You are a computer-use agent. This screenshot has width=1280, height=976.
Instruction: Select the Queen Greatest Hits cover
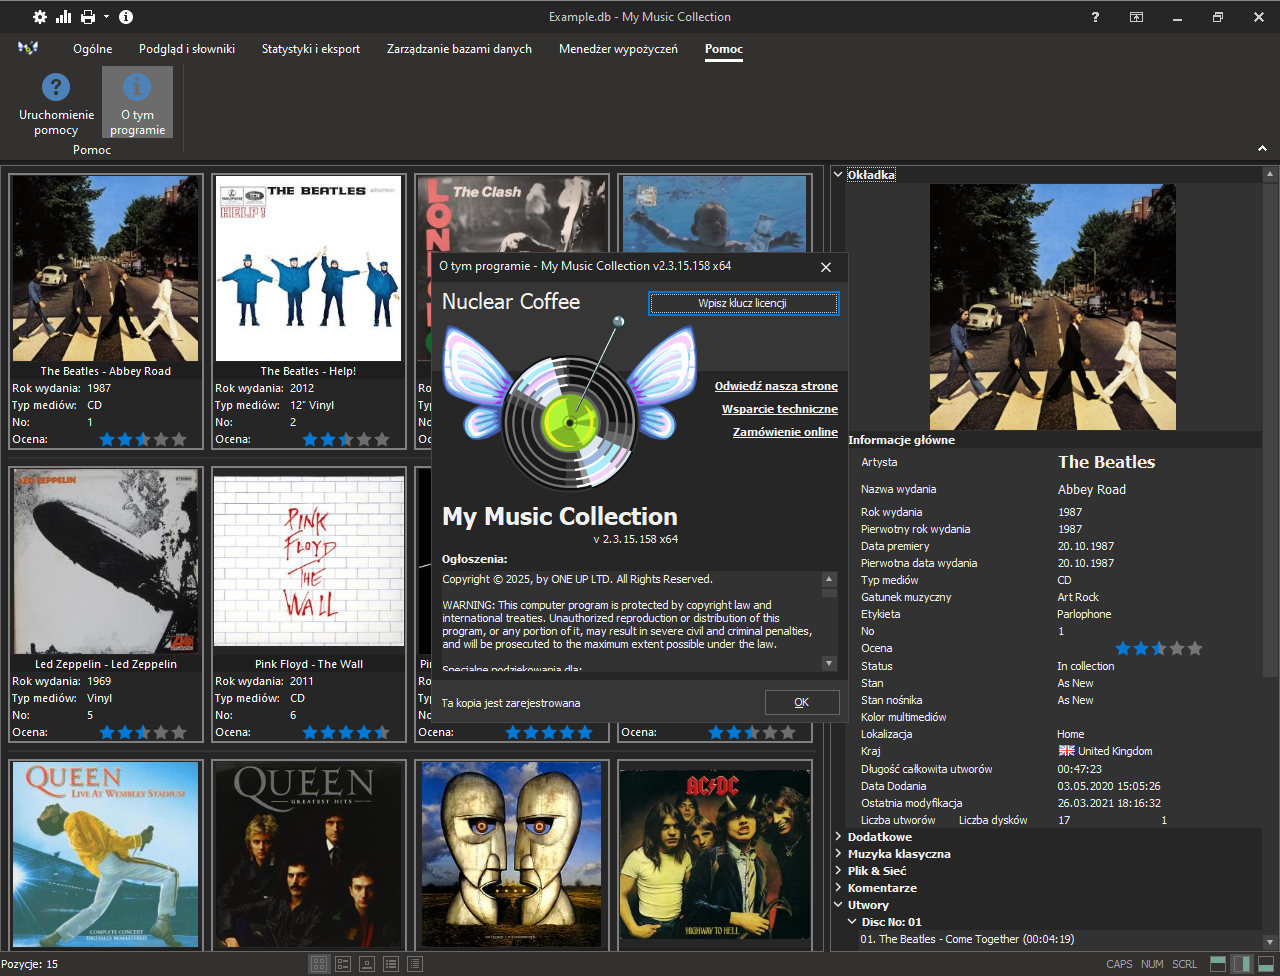click(308, 854)
